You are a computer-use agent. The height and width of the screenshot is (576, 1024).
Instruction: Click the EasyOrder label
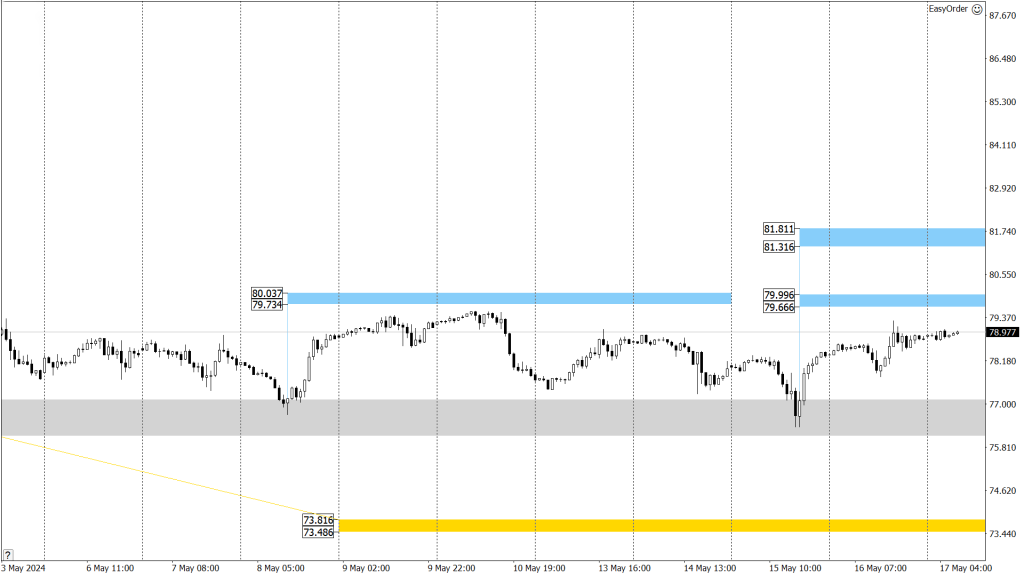click(x=948, y=9)
